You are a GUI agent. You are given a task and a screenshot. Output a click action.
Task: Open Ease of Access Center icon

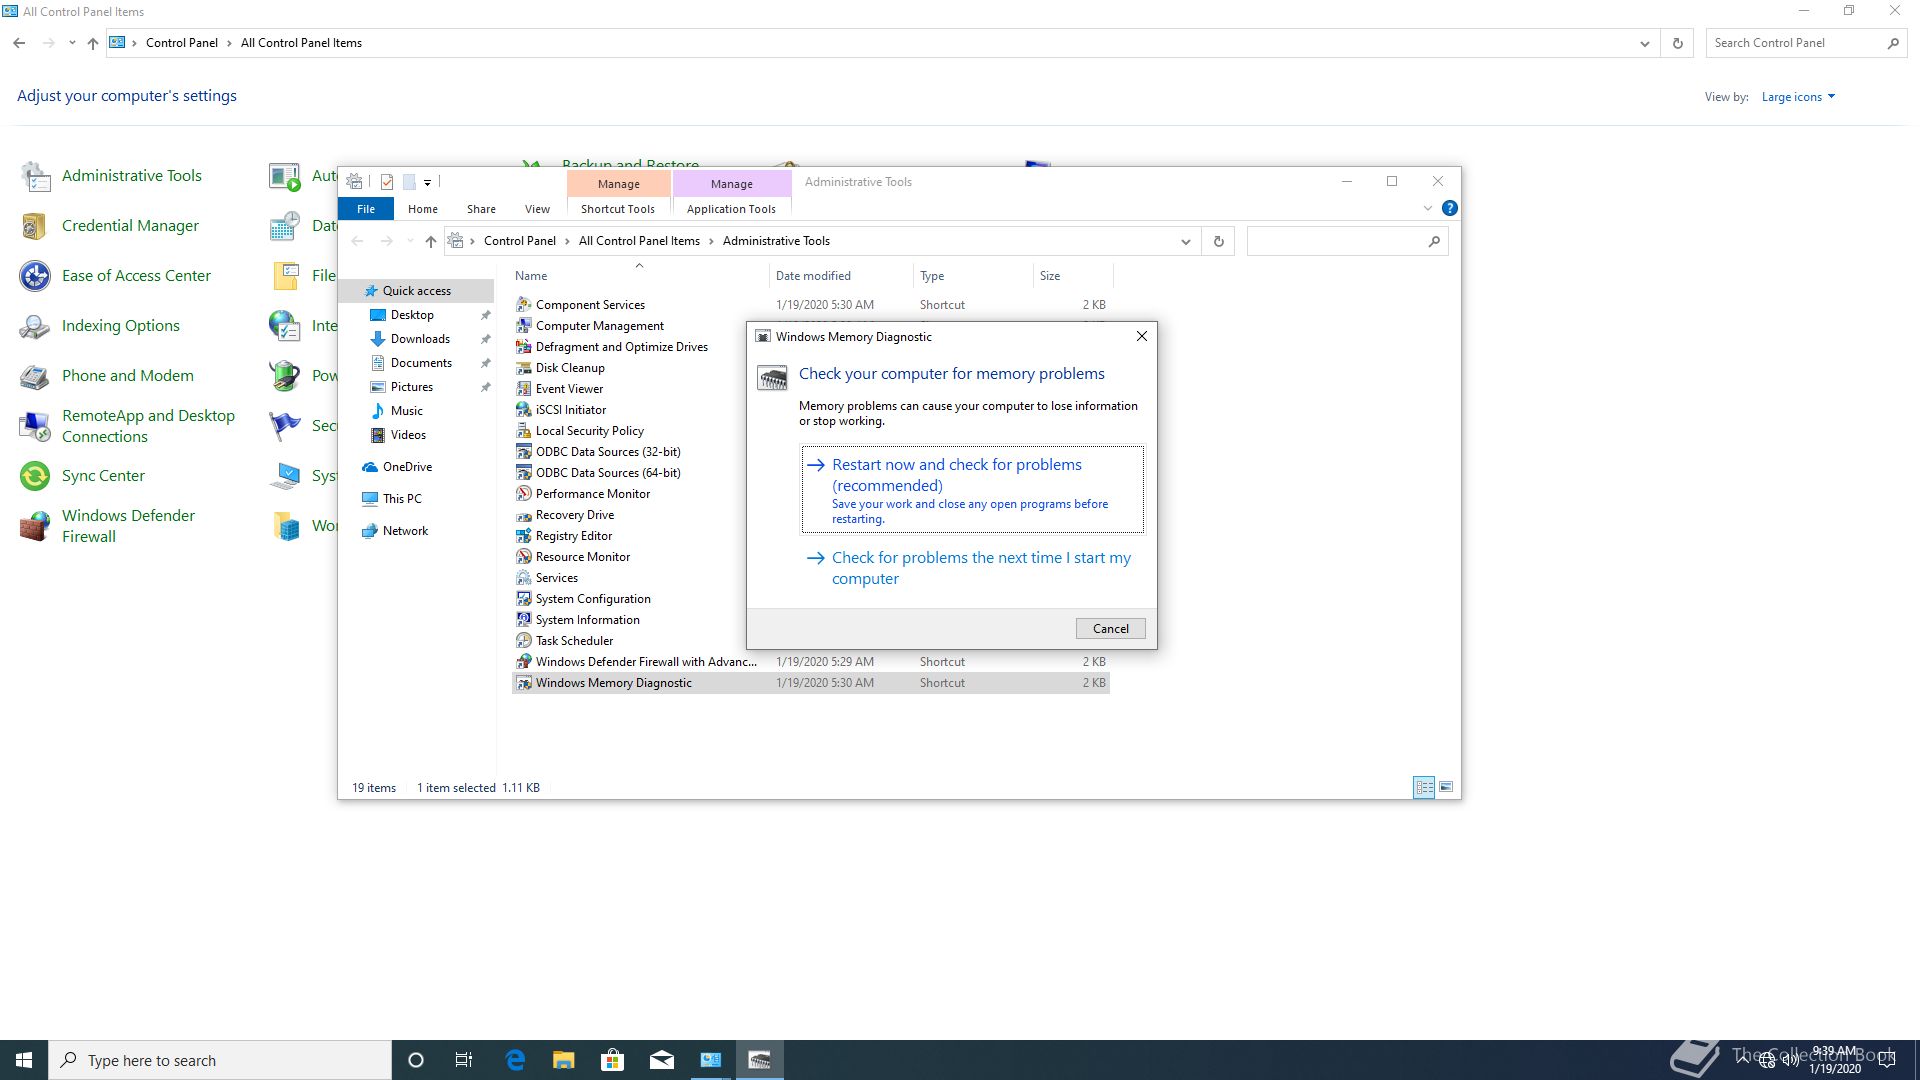(x=36, y=276)
